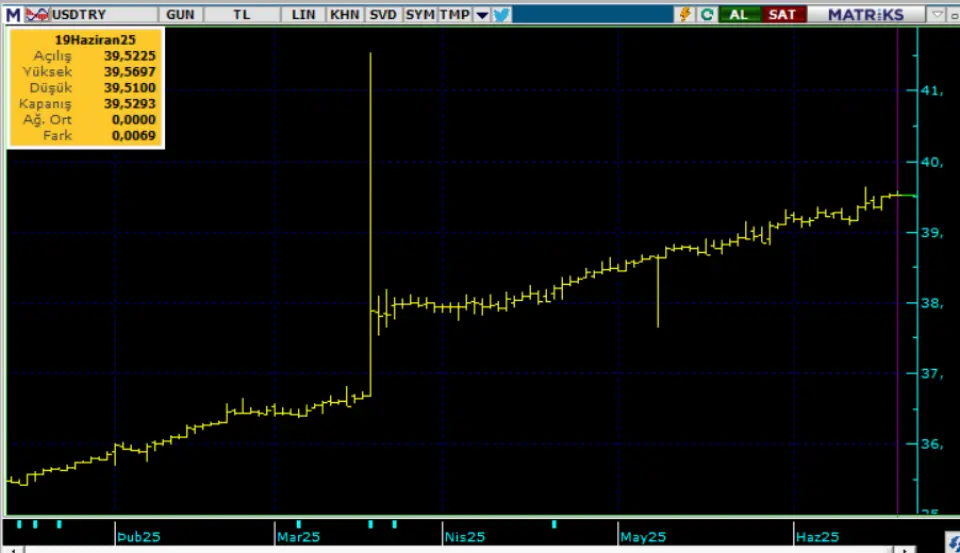This screenshot has height=553, width=960.
Task: Select the Açılış value 39,5225
Action: (129, 56)
